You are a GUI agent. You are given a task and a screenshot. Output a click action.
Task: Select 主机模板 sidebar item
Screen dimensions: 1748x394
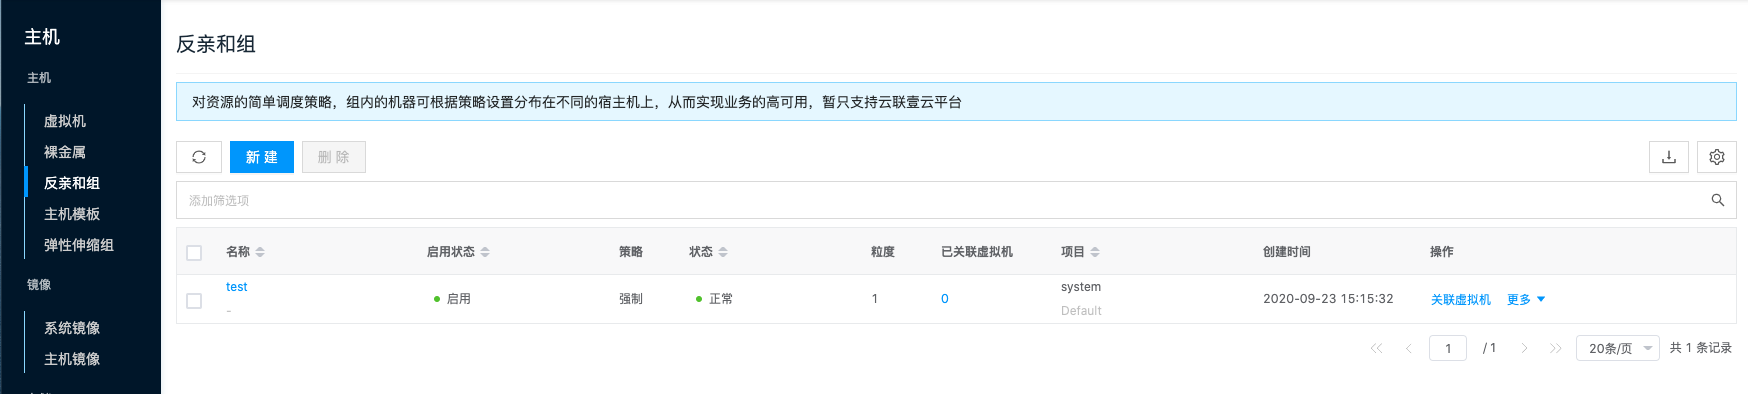pyautogui.click(x=72, y=214)
